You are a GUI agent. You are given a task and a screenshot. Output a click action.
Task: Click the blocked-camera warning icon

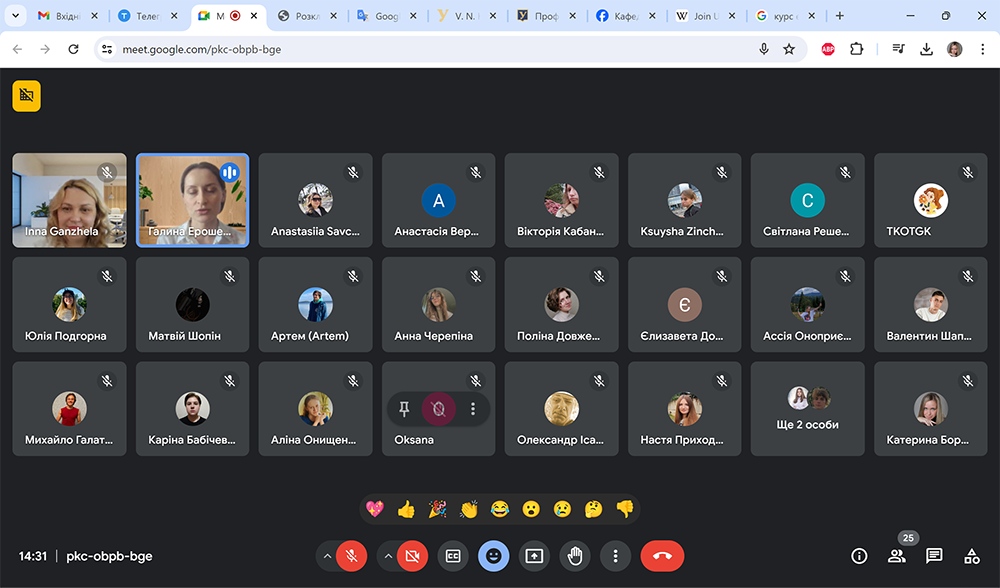click(26, 96)
